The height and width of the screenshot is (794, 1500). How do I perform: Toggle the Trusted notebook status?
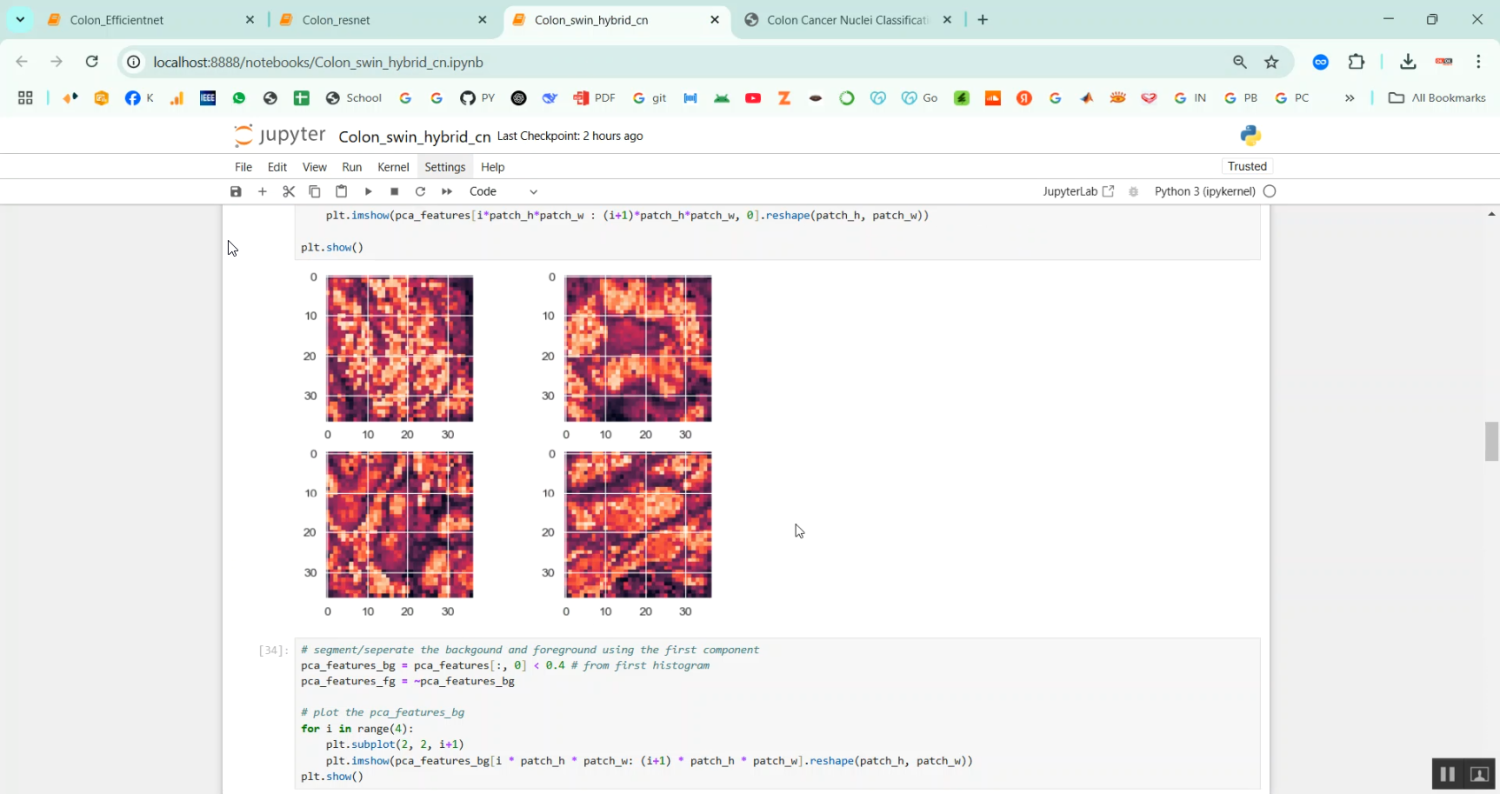[x=1246, y=166]
